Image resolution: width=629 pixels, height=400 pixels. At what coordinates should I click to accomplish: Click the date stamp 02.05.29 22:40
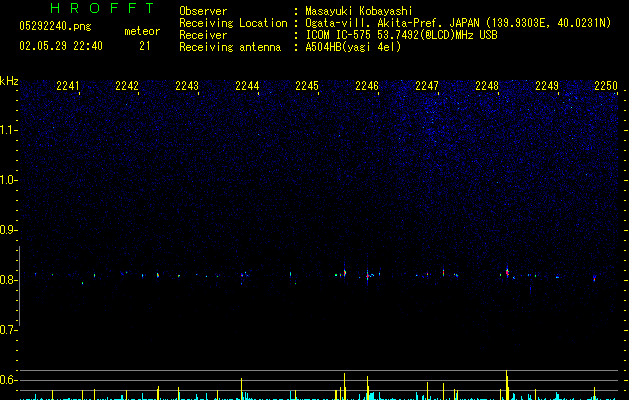point(61,46)
